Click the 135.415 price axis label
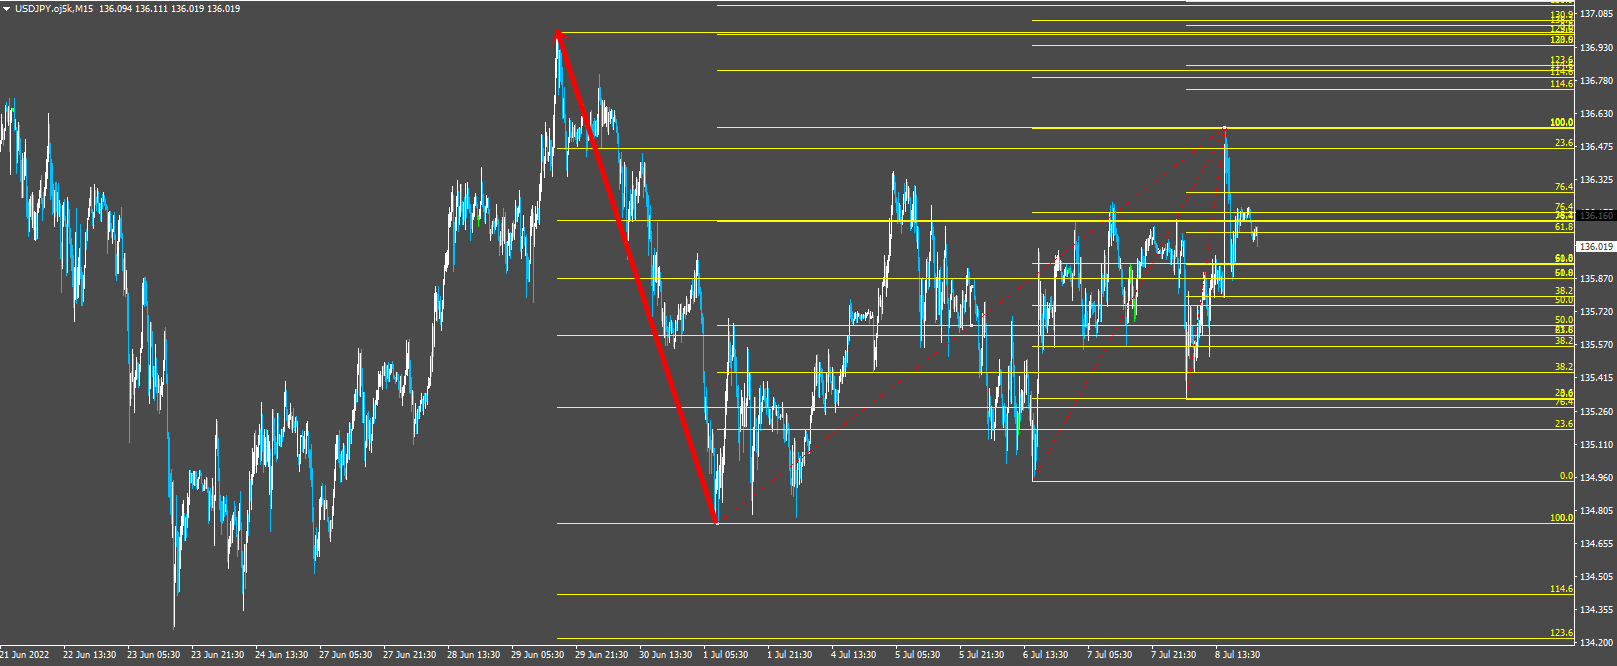The image size is (1617, 666). pos(1596,378)
